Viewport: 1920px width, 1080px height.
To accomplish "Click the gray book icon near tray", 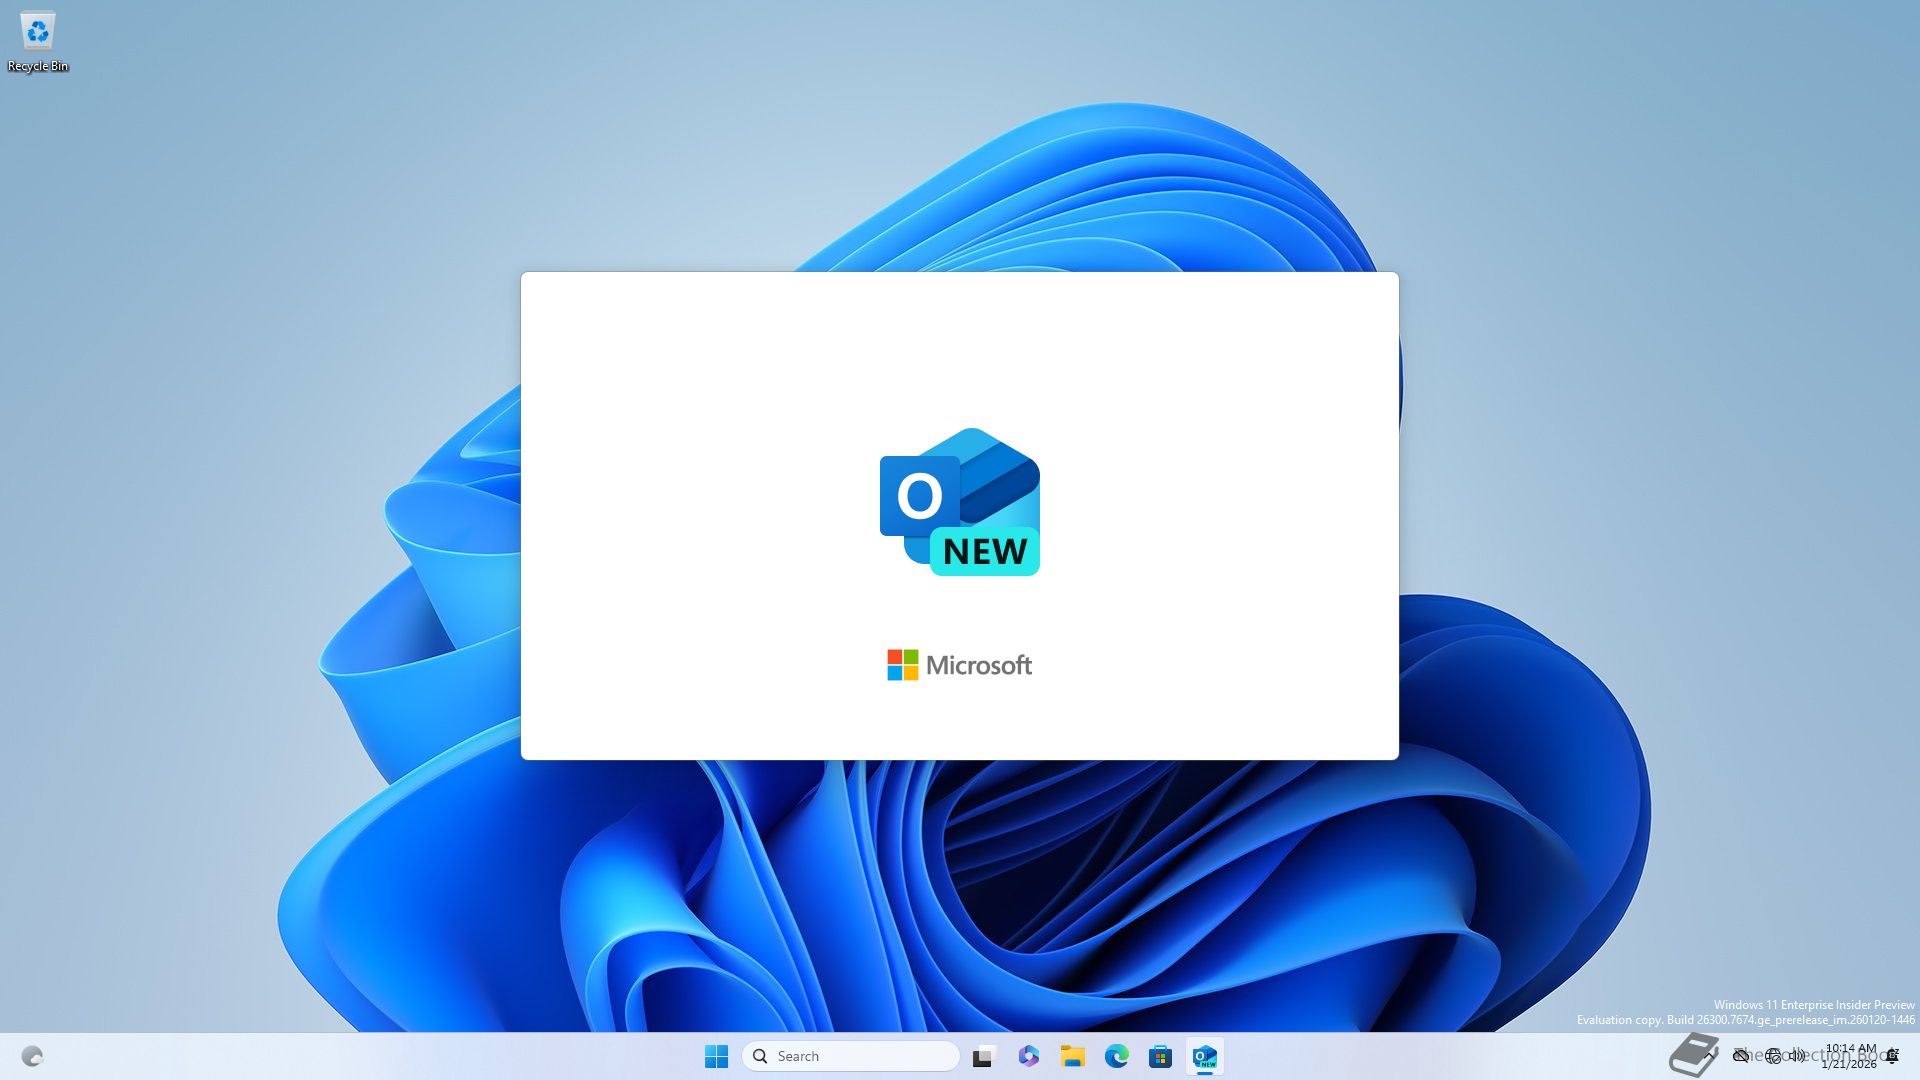I will pos(1692,1056).
